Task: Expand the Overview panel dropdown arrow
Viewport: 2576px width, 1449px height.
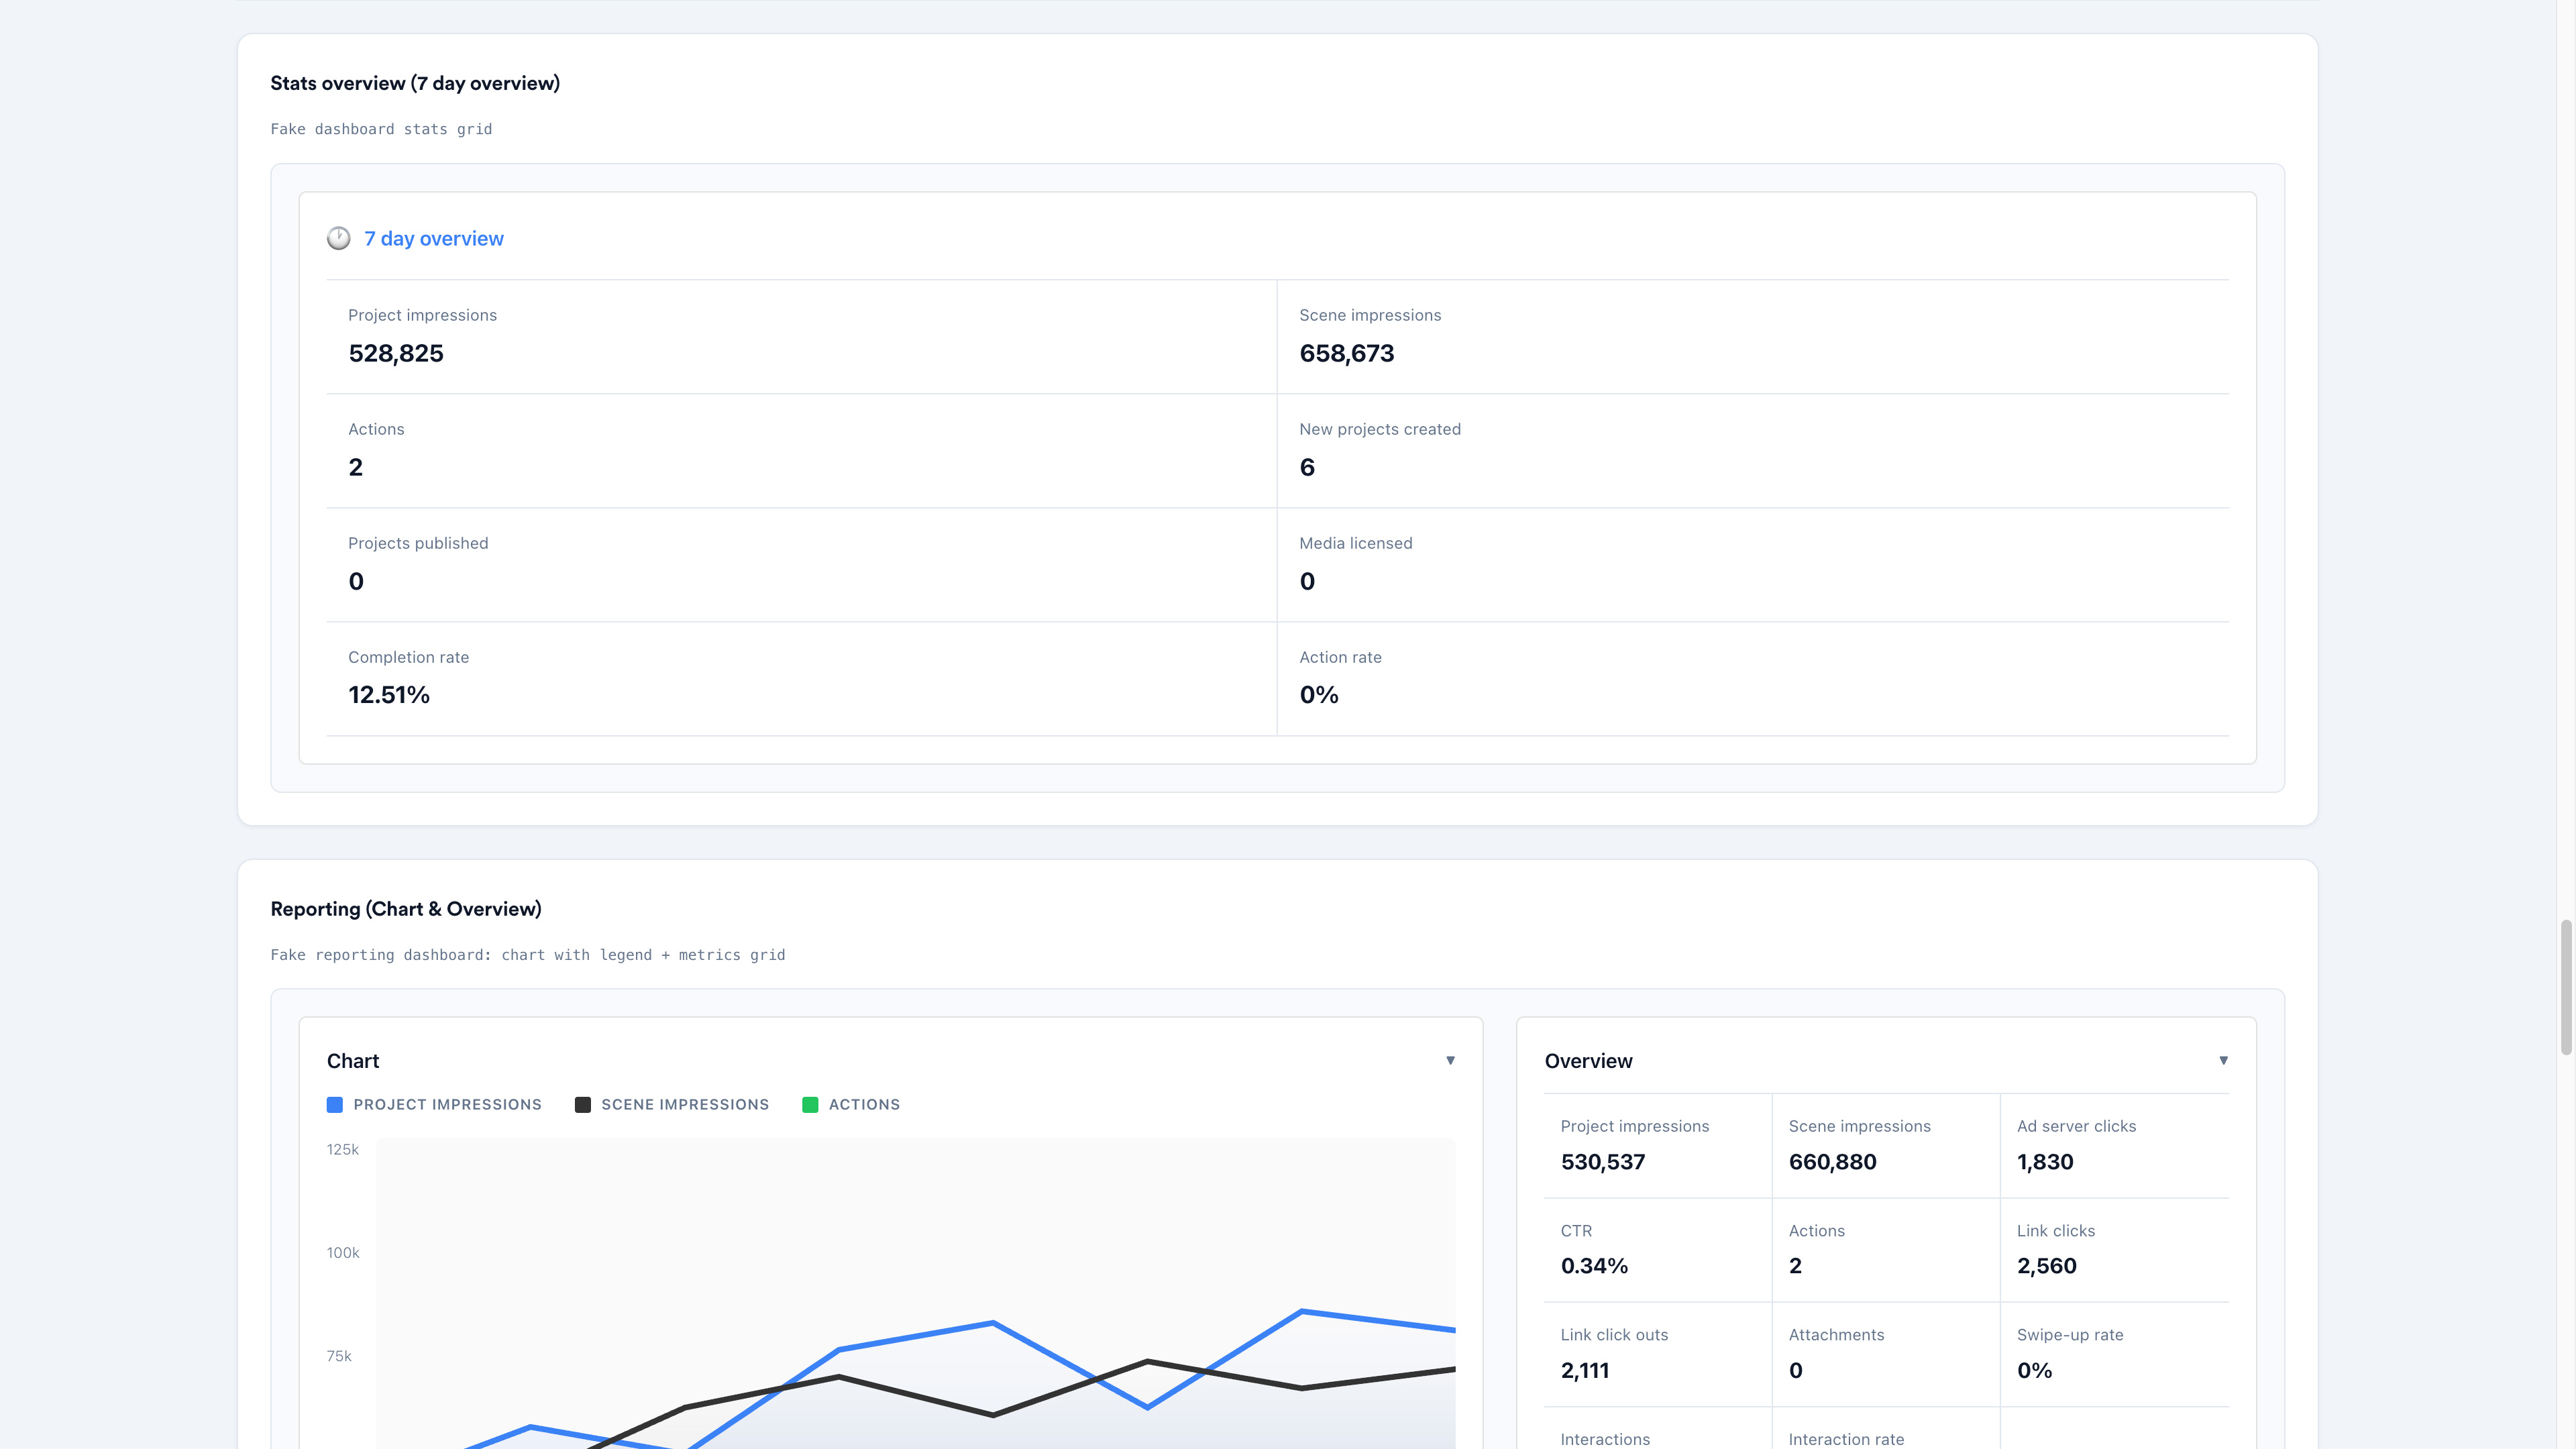Action: (x=2223, y=1060)
